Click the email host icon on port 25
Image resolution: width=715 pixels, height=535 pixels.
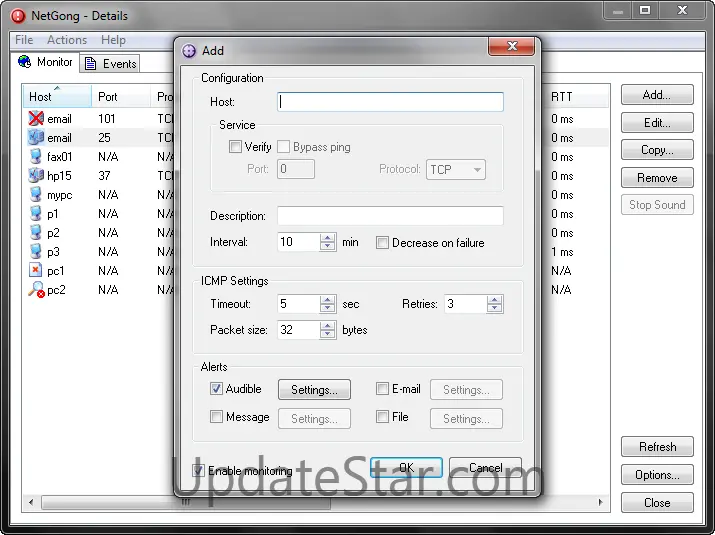pyautogui.click(x=36, y=137)
